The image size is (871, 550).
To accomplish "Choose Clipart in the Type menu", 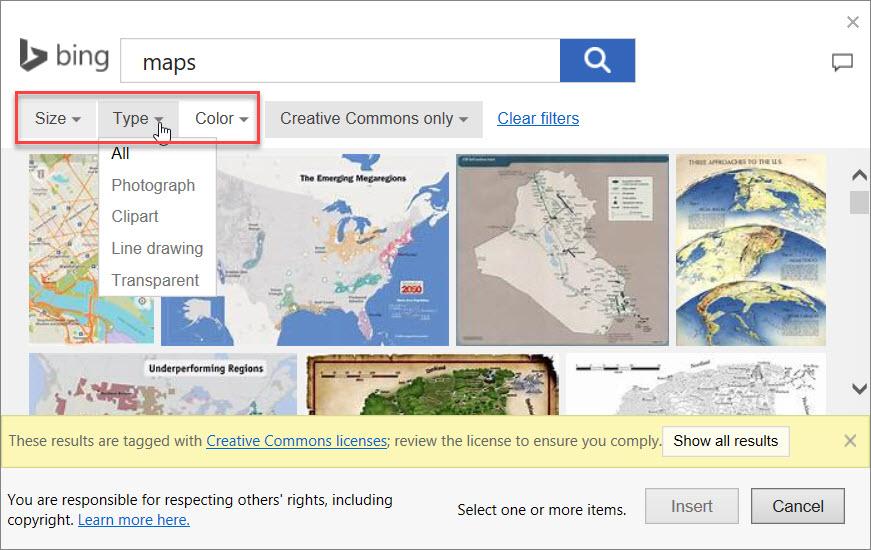I will (x=135, y=217).
